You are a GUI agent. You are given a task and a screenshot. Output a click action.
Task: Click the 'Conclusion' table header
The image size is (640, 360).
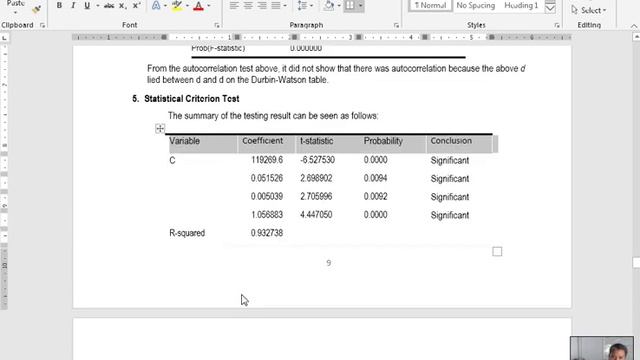click(451, 141)
